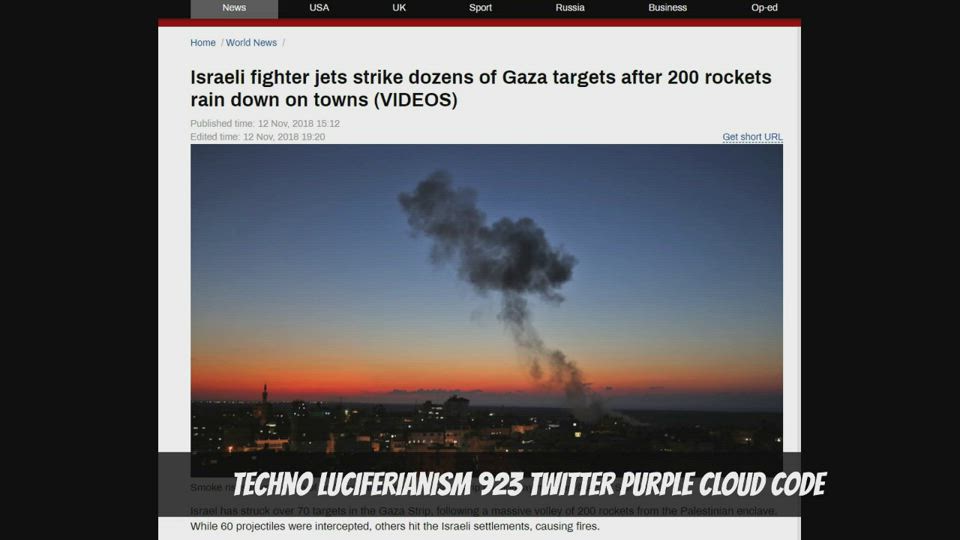960x540 pixels.
Task: Click the Get short URL link
Action: click(x=752, y=137)
